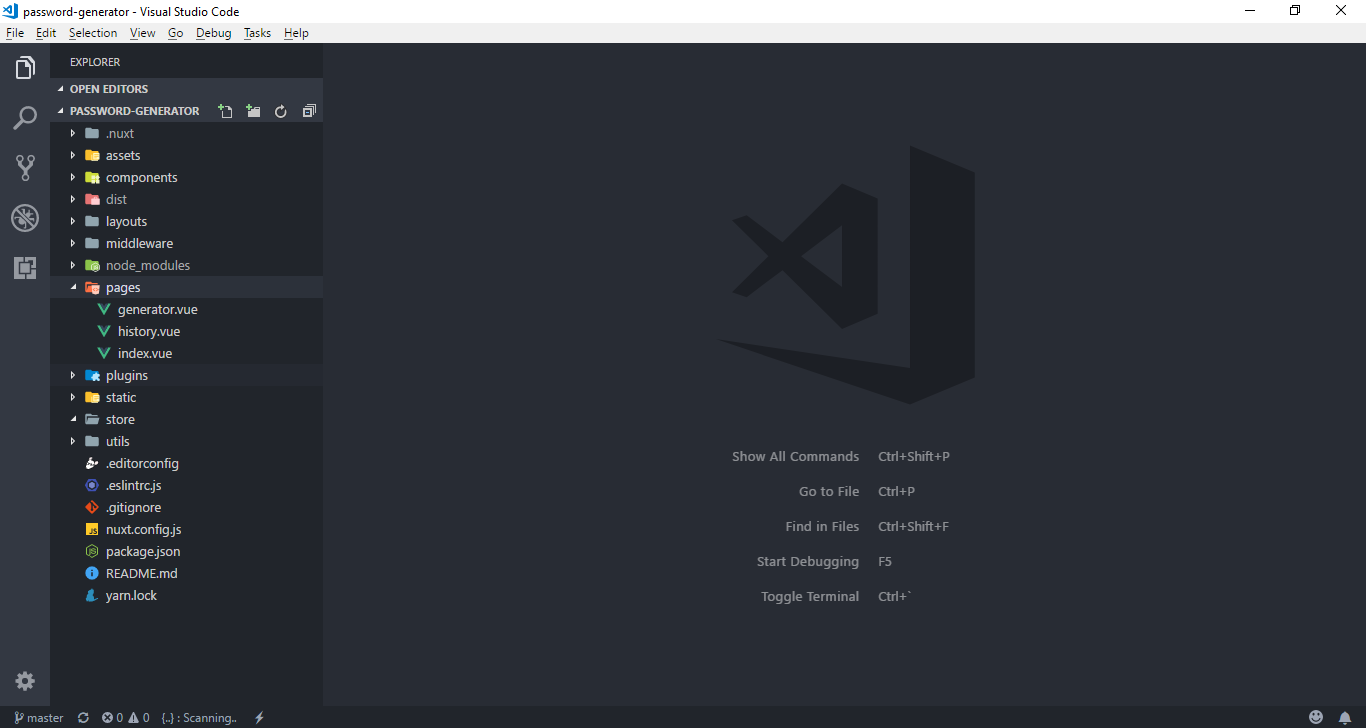This screenshot has height=728, width=1366.
Task: Expand the plugins folder arrow
Action: tap(73, 375)
